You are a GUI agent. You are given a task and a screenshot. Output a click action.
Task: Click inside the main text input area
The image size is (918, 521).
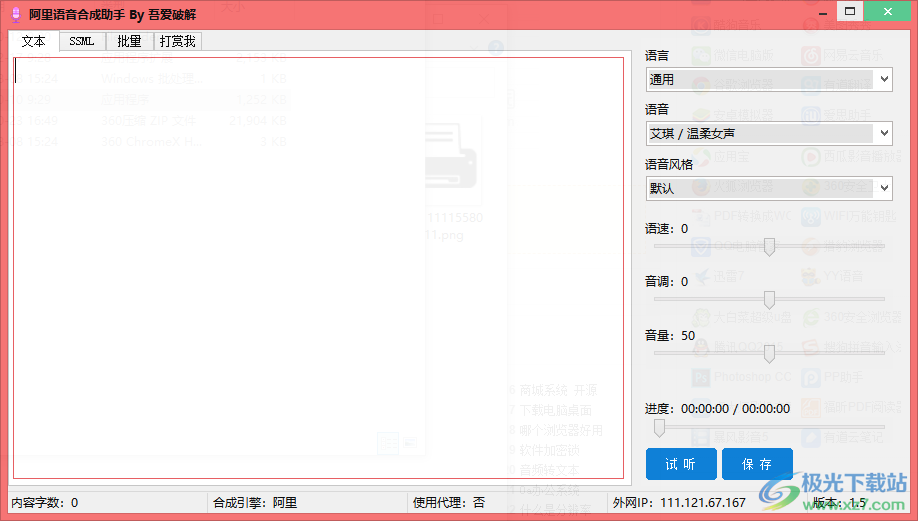click(x=318, y=268)
